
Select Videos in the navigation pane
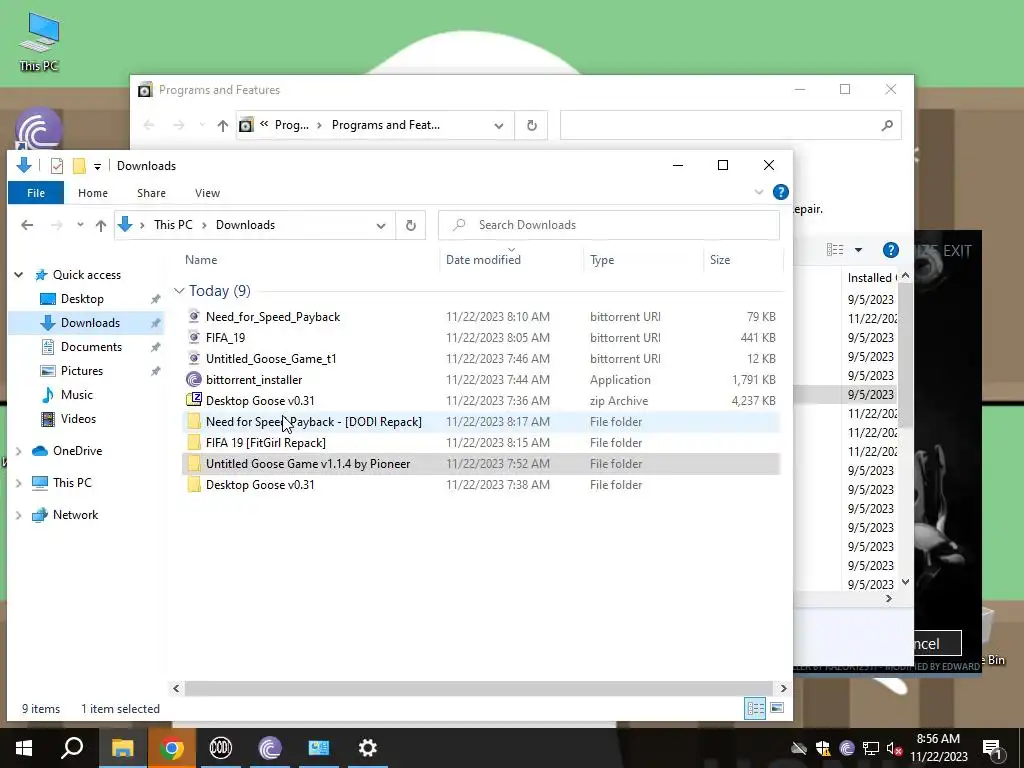coord(78,419)
